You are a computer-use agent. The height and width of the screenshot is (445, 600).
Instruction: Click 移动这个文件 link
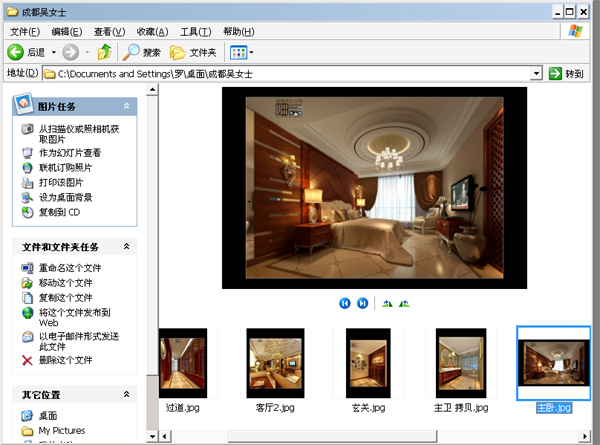pyautogui.click(x=65, y=283)
